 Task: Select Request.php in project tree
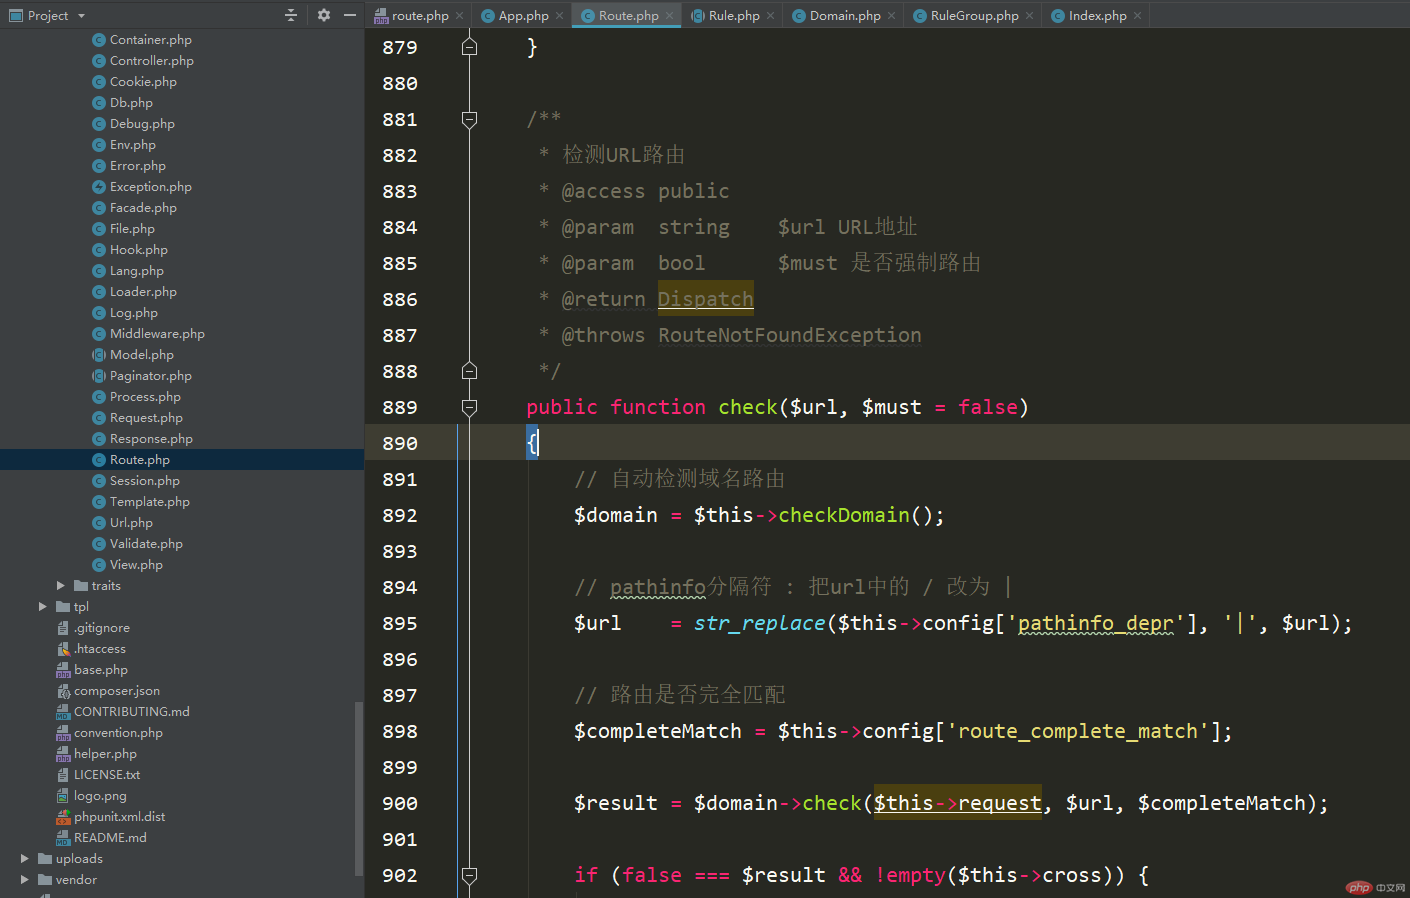pos(146,418)
